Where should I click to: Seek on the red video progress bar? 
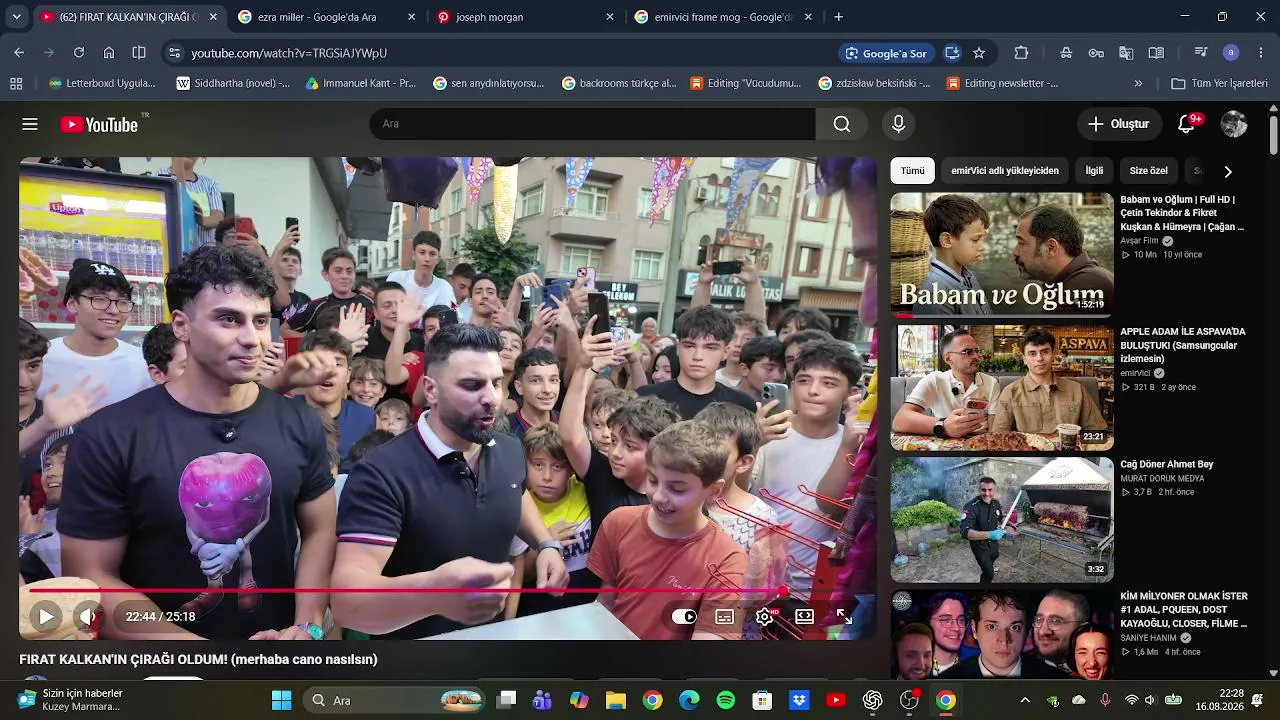(448, 591)
